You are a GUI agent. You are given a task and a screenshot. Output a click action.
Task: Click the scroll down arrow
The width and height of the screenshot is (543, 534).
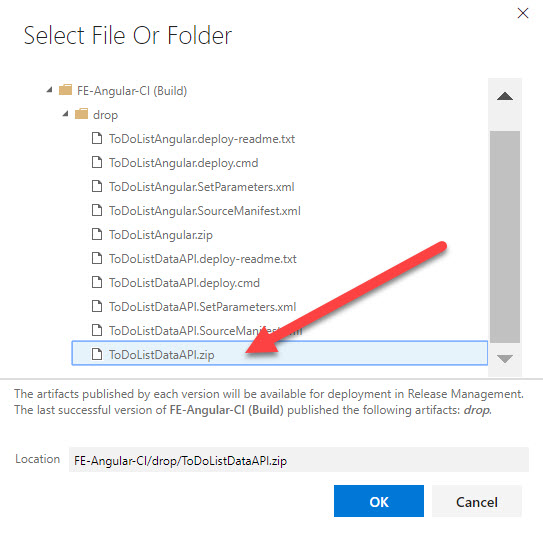(505, 359)
